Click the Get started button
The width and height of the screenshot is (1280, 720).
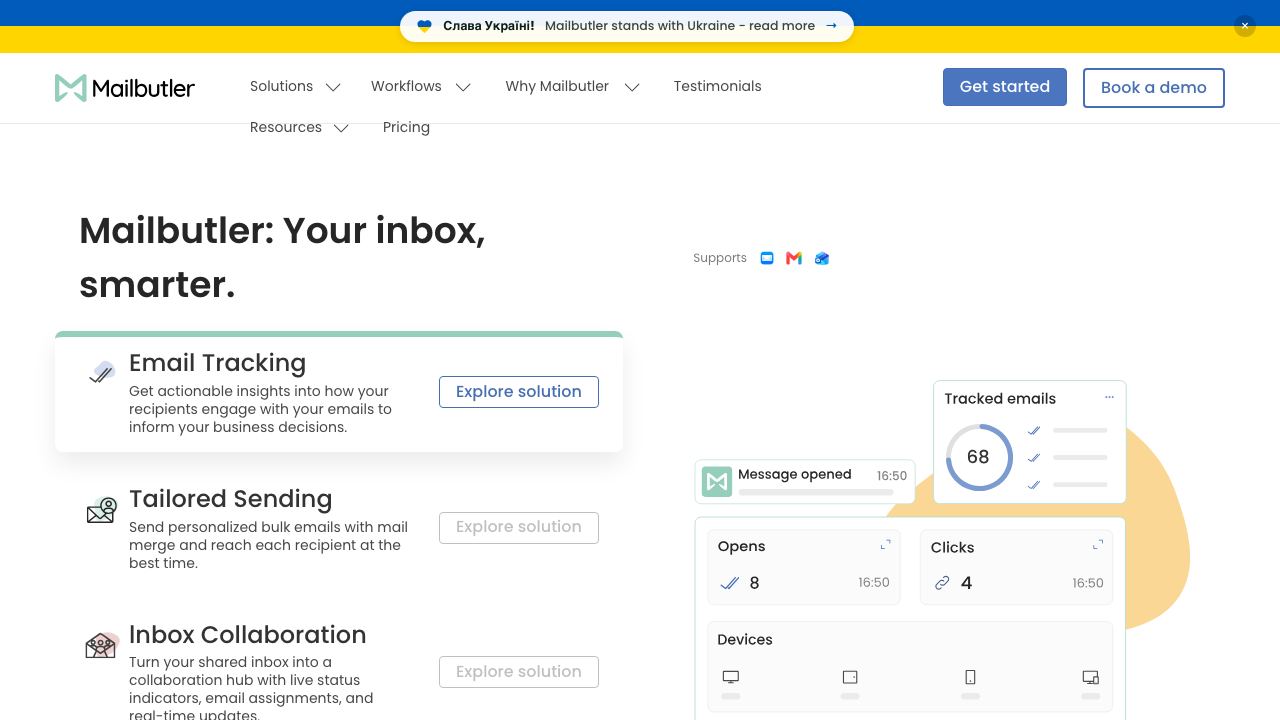click(x=1005, y=87)
